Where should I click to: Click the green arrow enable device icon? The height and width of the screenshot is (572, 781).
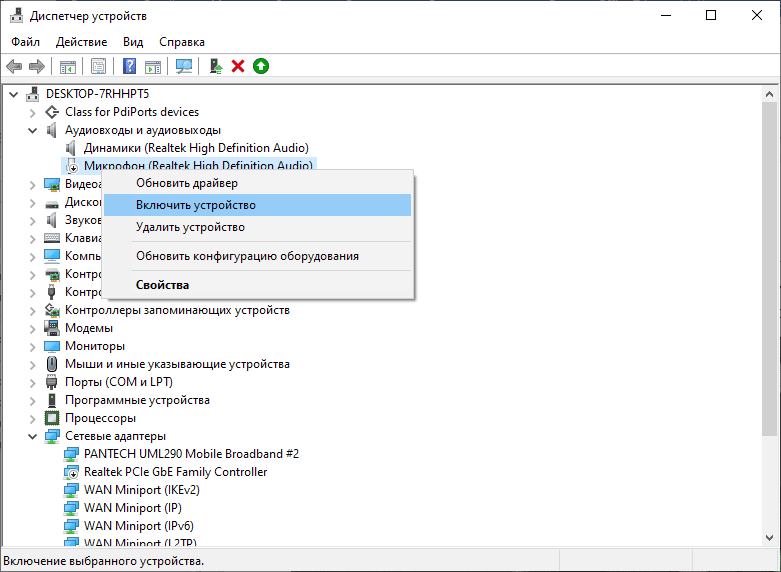click(261, 66)
